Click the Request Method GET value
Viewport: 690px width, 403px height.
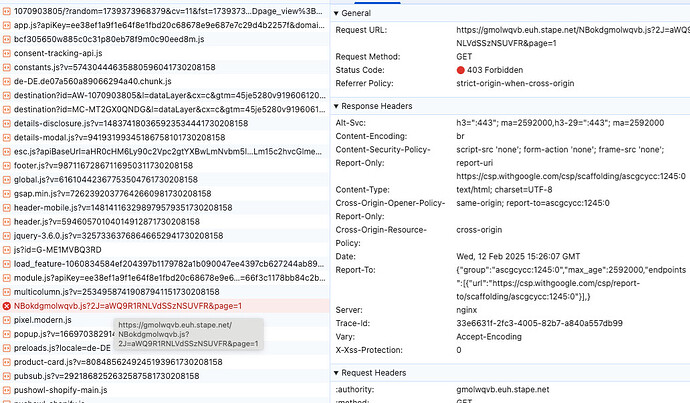[464, 56]
